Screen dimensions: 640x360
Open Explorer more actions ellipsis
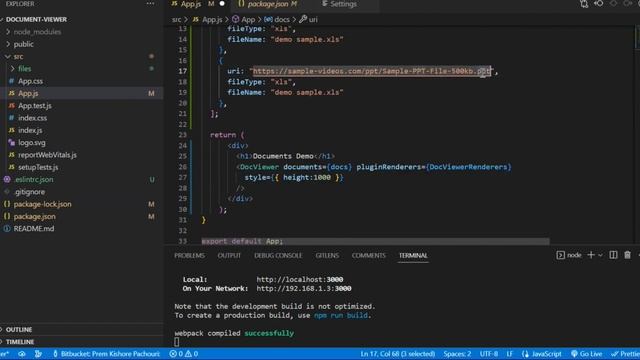pos(150,4)
